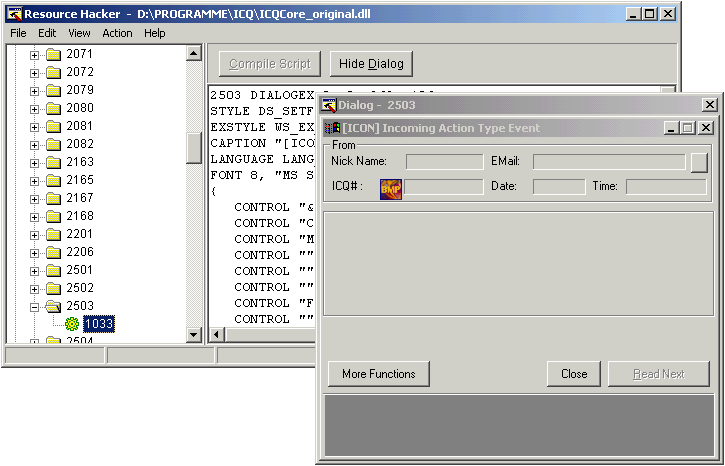
Task: Click the small button next to EMail field
Action: [699, 161]
